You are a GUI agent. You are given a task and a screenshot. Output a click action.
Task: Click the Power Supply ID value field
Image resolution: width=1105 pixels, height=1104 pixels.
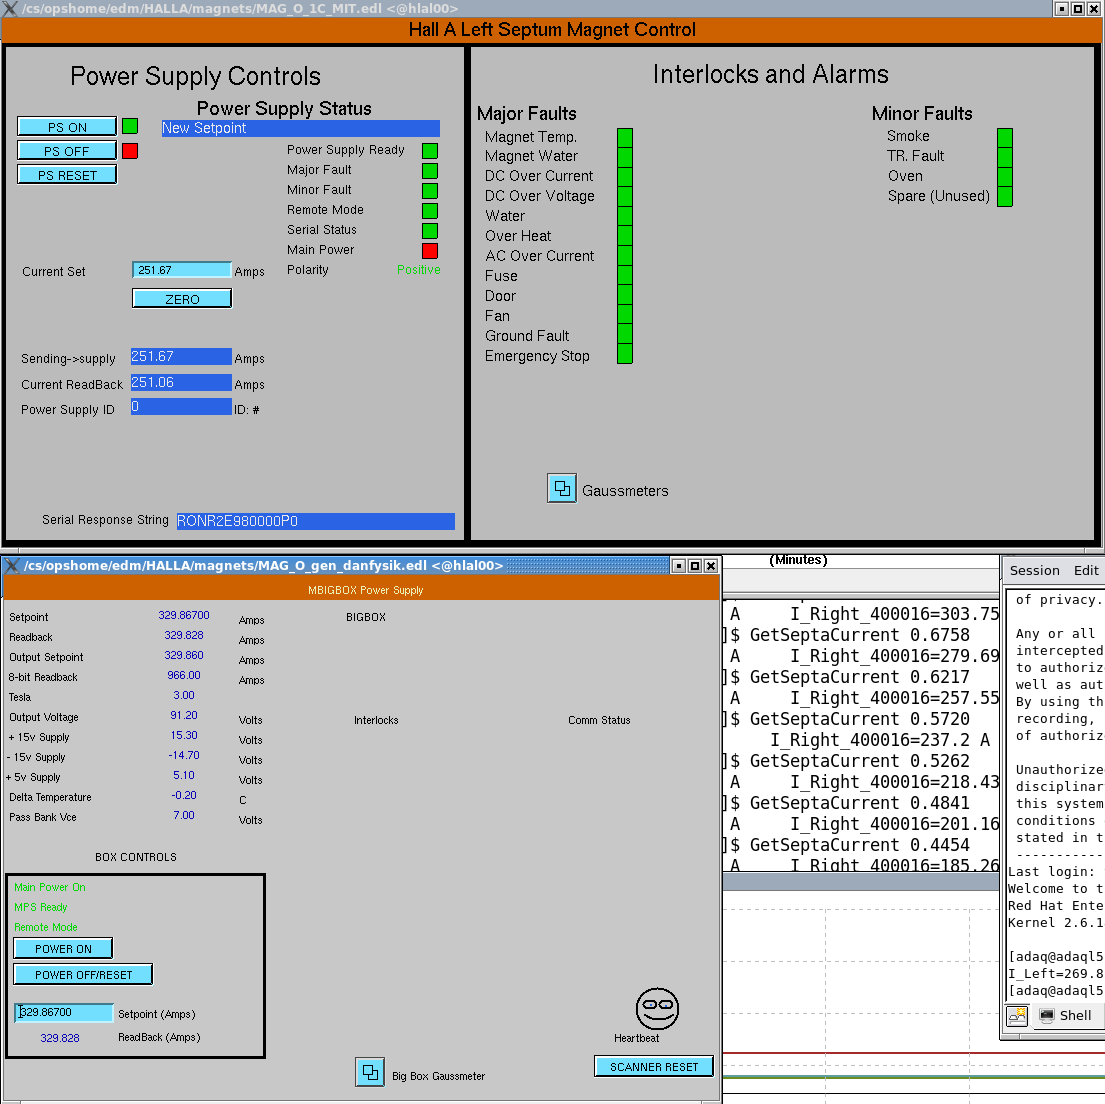coord(181,407)
